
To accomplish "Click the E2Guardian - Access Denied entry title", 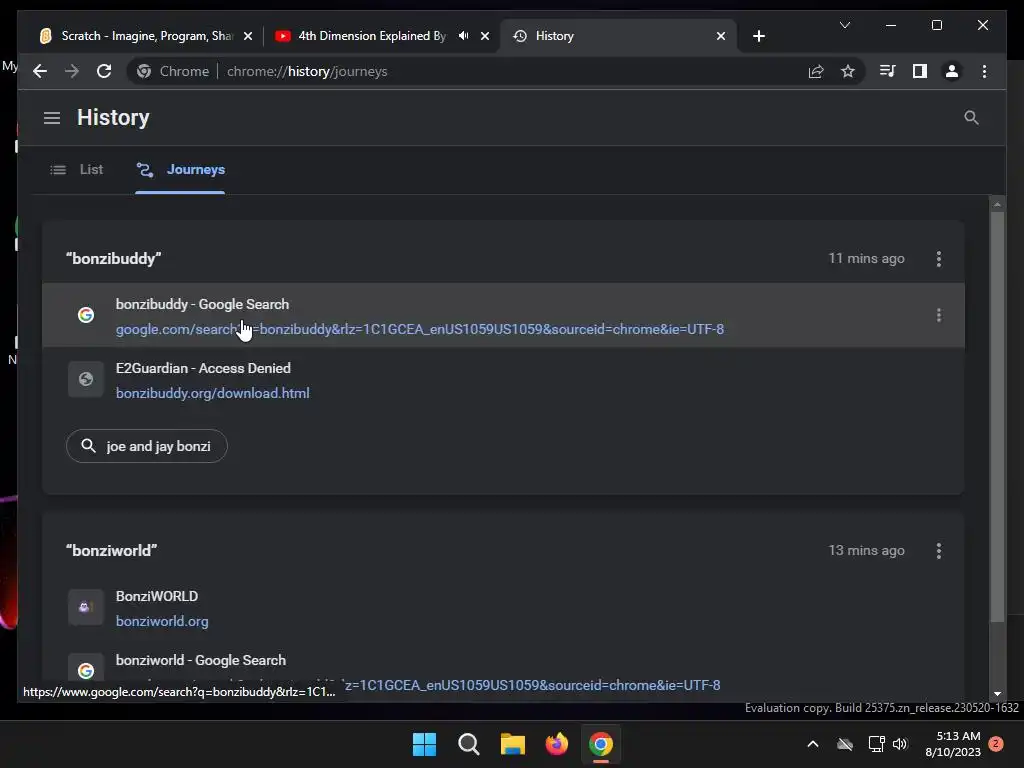I will [203, 368].
